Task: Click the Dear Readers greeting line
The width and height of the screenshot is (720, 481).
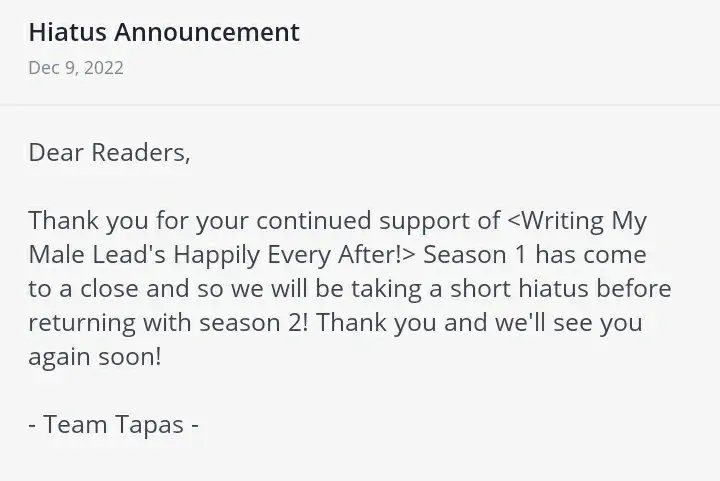Action: coord(109,152)
